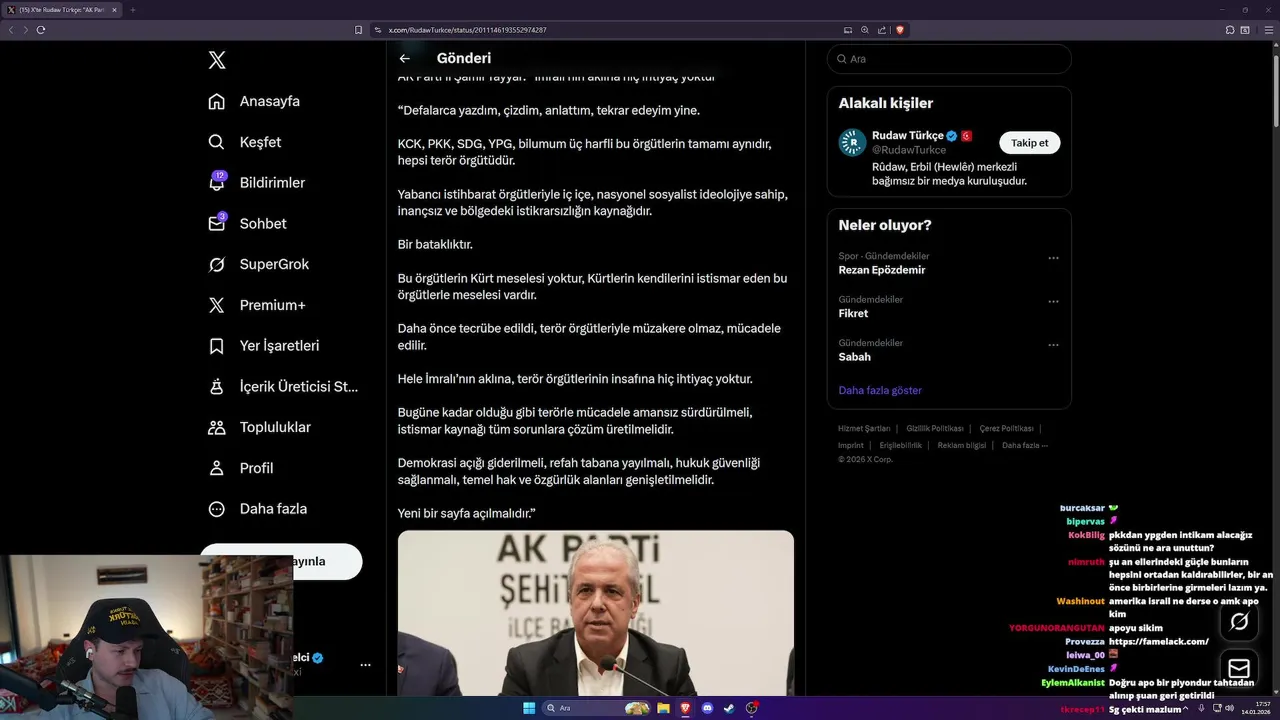Viewport: 1280px width, 720px height.
Task: Share page icon in address bar
Action: tap(881, 30)
